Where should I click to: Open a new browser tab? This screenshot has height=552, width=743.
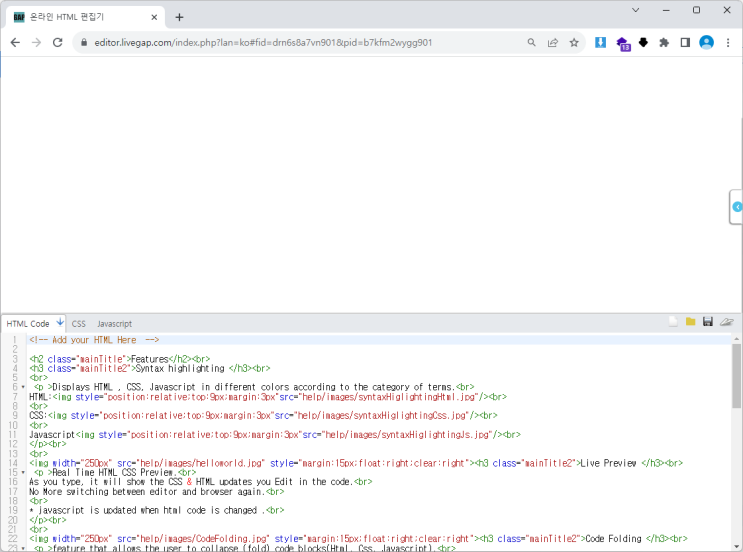tap(179, 18)
